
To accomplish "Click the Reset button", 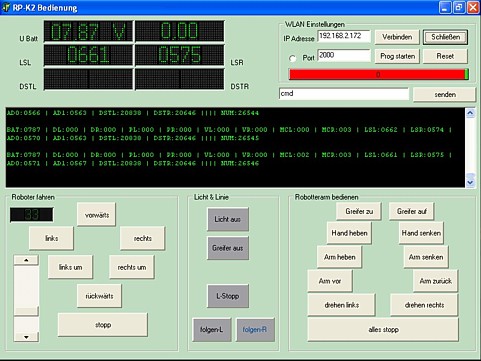I will coord(445,56).
